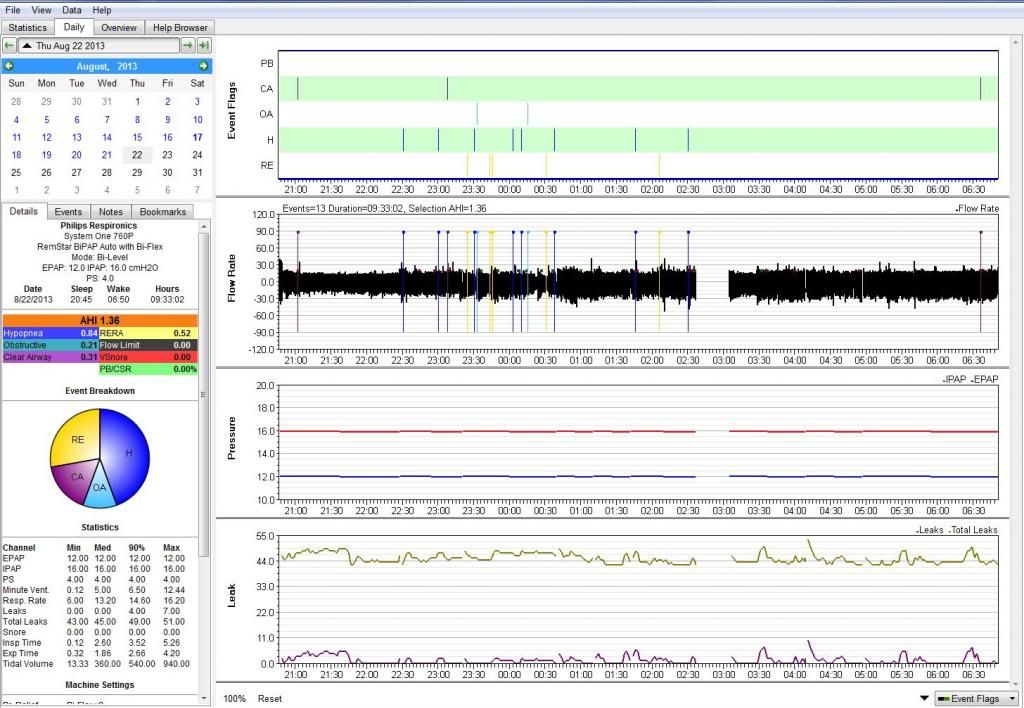
Task: Click the teal Obstructive legend cell
Action: 50,345
